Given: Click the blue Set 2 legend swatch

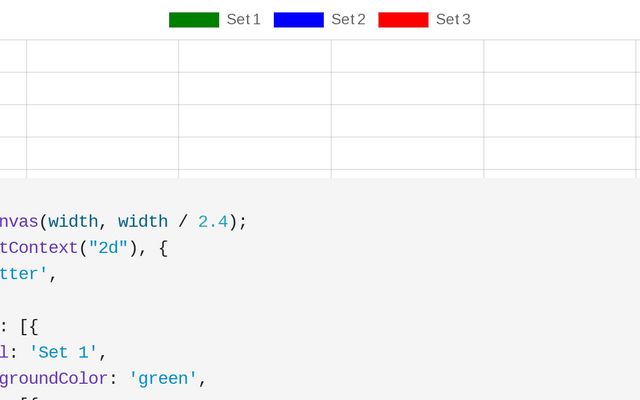Looking at the screenshot, I should (x=298, y=20).
